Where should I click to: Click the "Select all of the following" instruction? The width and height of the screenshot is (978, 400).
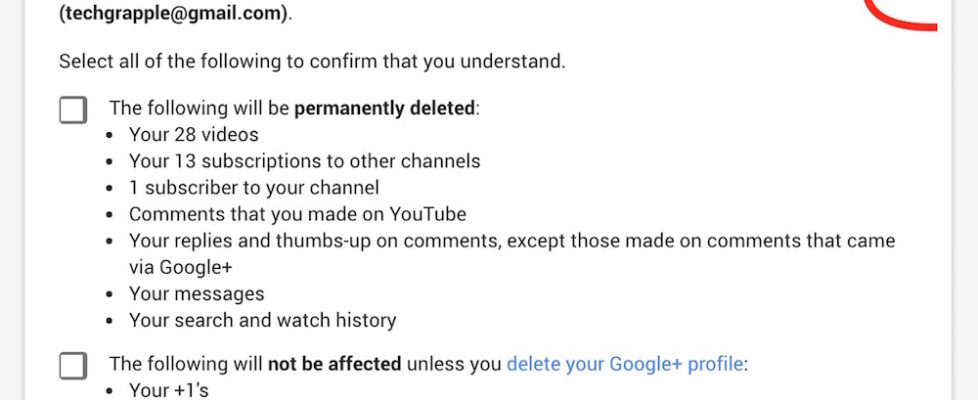312,61
